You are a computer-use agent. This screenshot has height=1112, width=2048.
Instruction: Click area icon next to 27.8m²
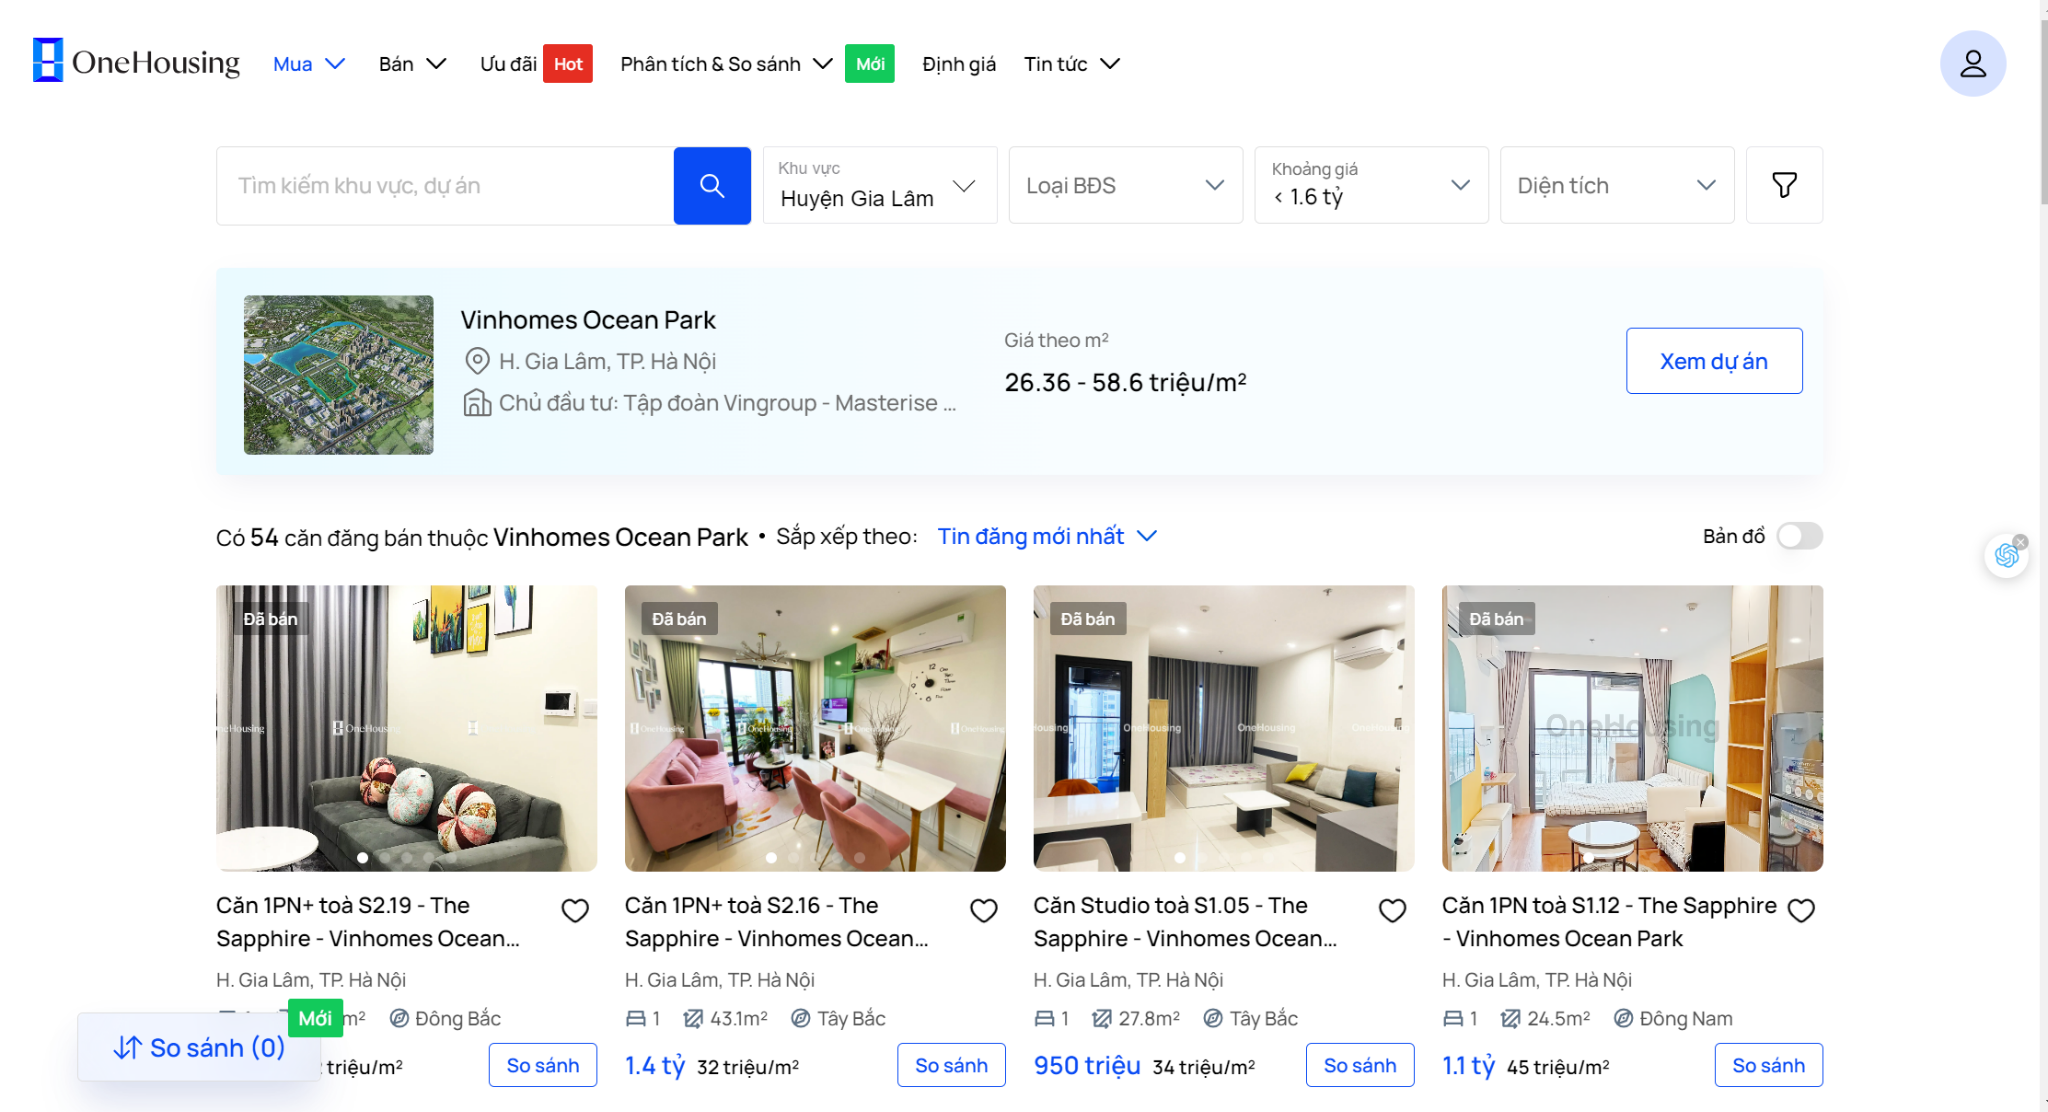point(1102,1019)
